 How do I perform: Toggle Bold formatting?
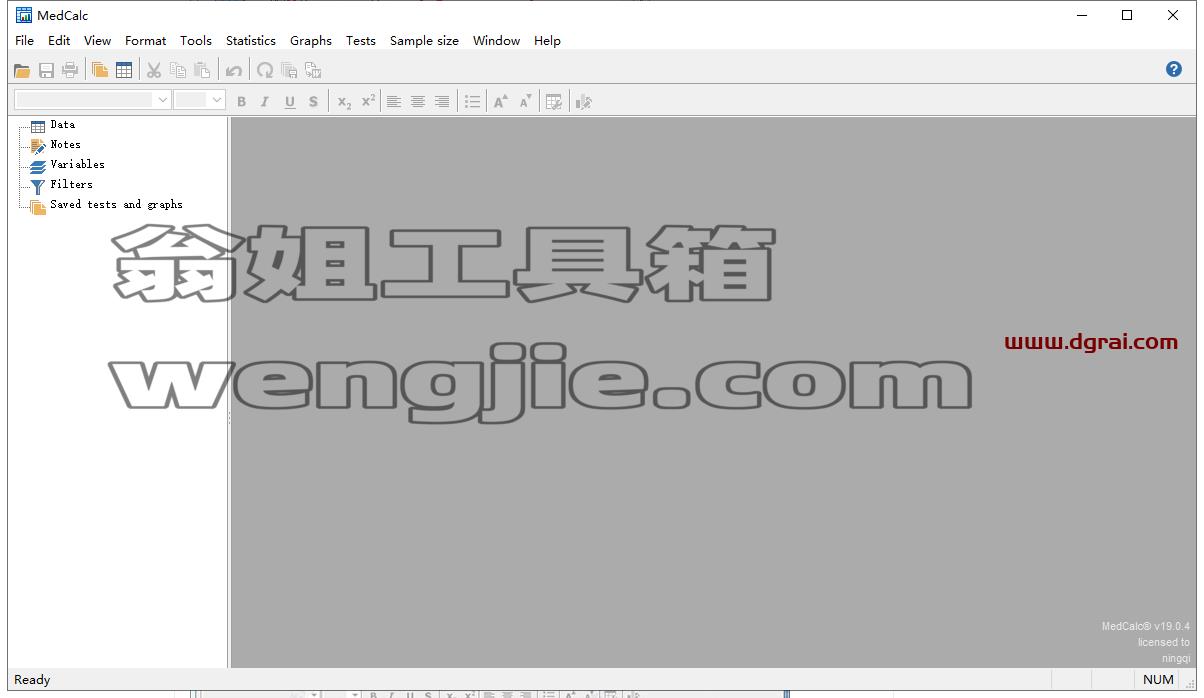(241, 101)
